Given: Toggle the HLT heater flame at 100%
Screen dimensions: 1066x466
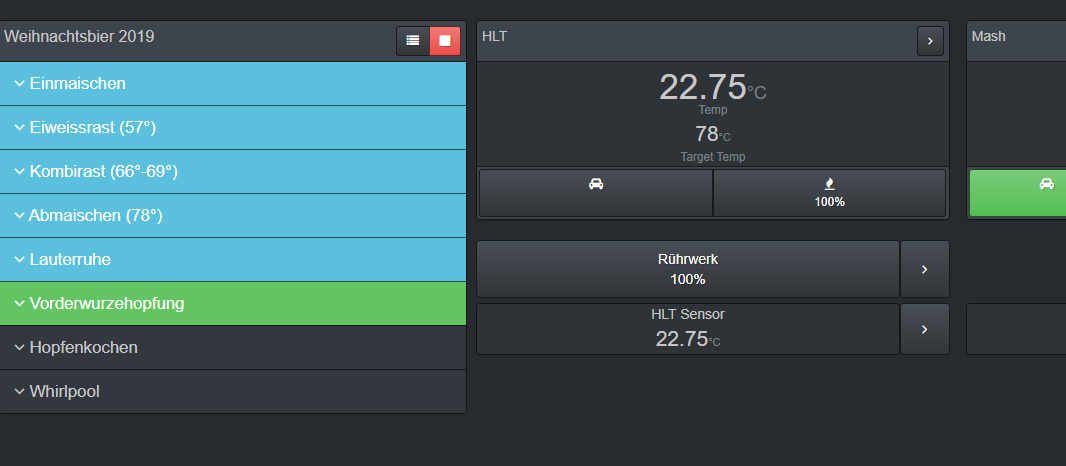Looking at the screenshot, I should coord(829,193).
